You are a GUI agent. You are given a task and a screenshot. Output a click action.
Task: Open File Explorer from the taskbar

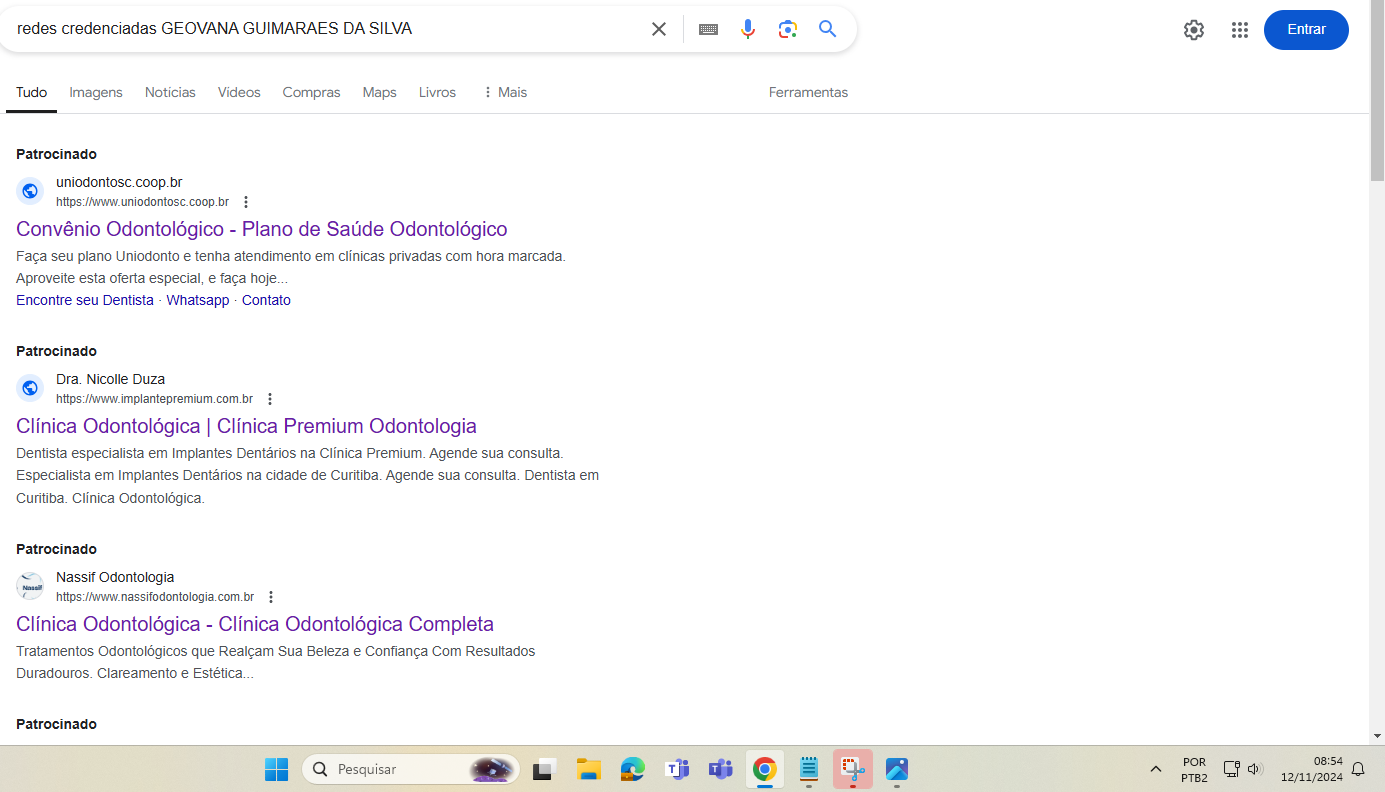pos(588,769)
